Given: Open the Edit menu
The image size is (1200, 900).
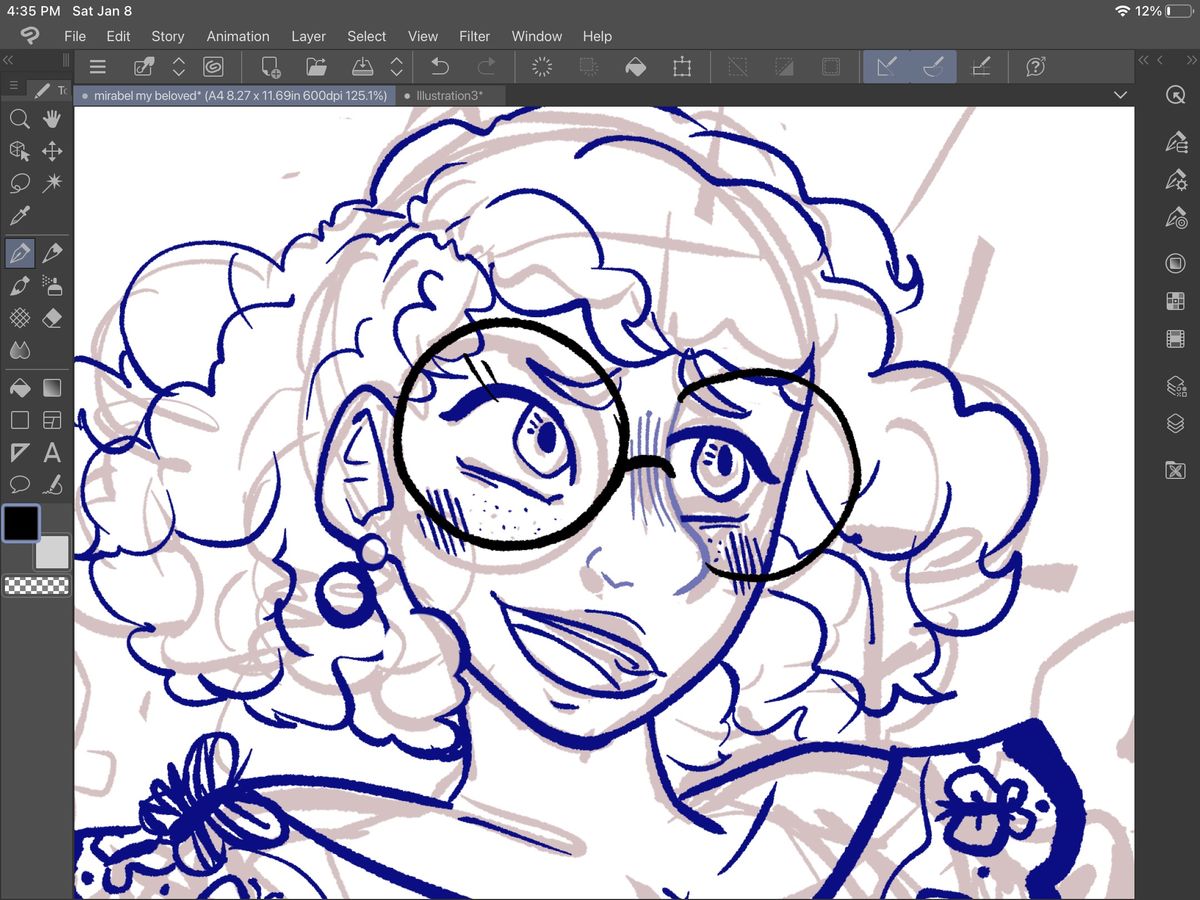Looking at the screenshot, I should tap(118, 36).
